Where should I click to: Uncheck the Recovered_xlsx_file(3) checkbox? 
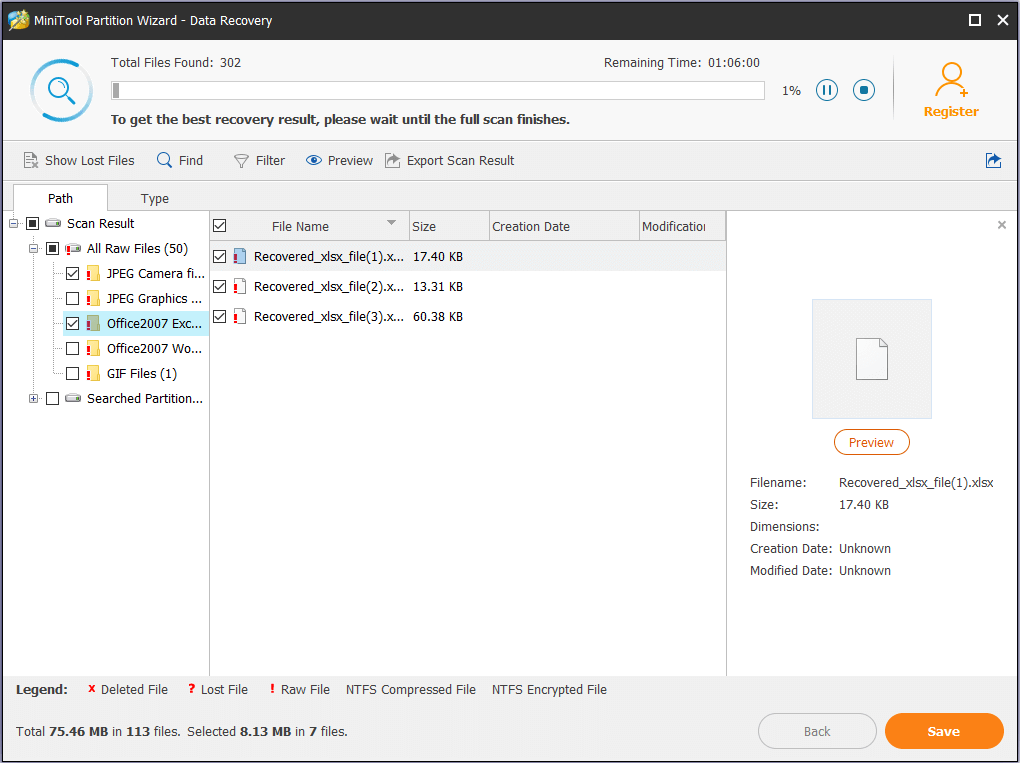(220, 316)
